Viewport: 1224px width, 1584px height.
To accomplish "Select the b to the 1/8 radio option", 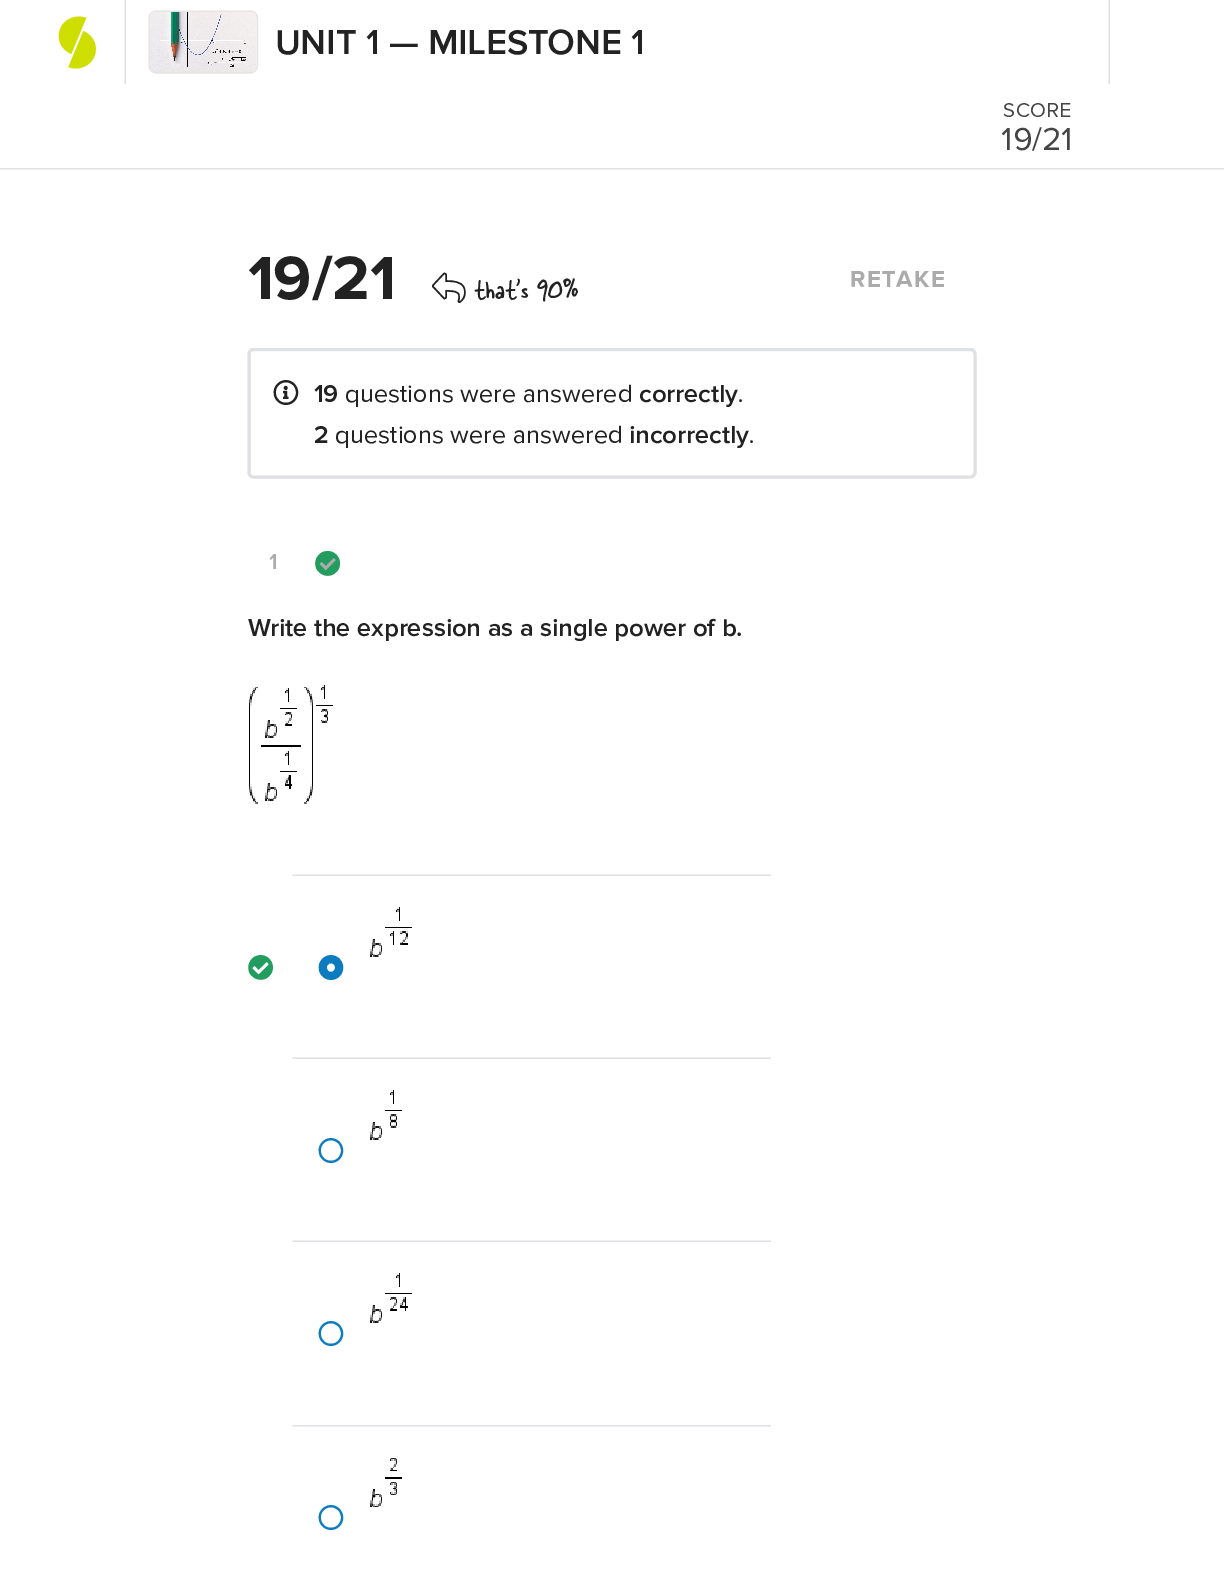I will (x=331, y=1150).
